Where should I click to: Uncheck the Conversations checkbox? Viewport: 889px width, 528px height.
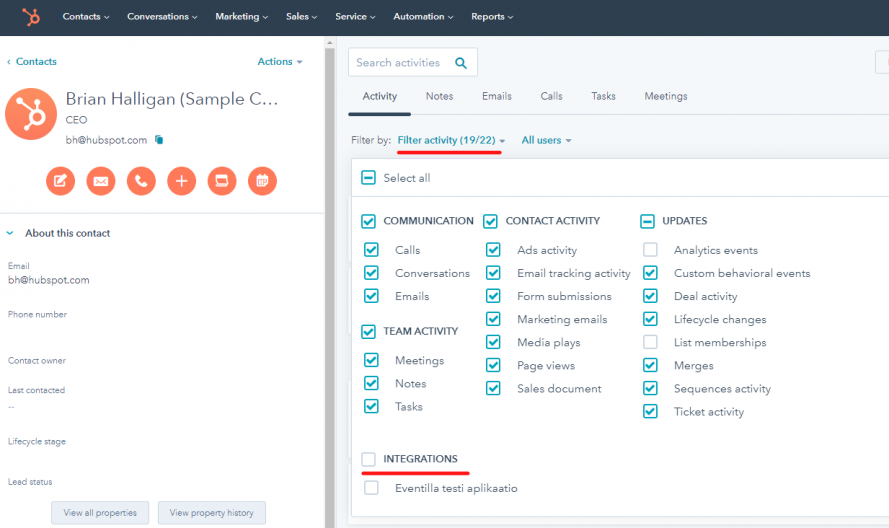371,273
